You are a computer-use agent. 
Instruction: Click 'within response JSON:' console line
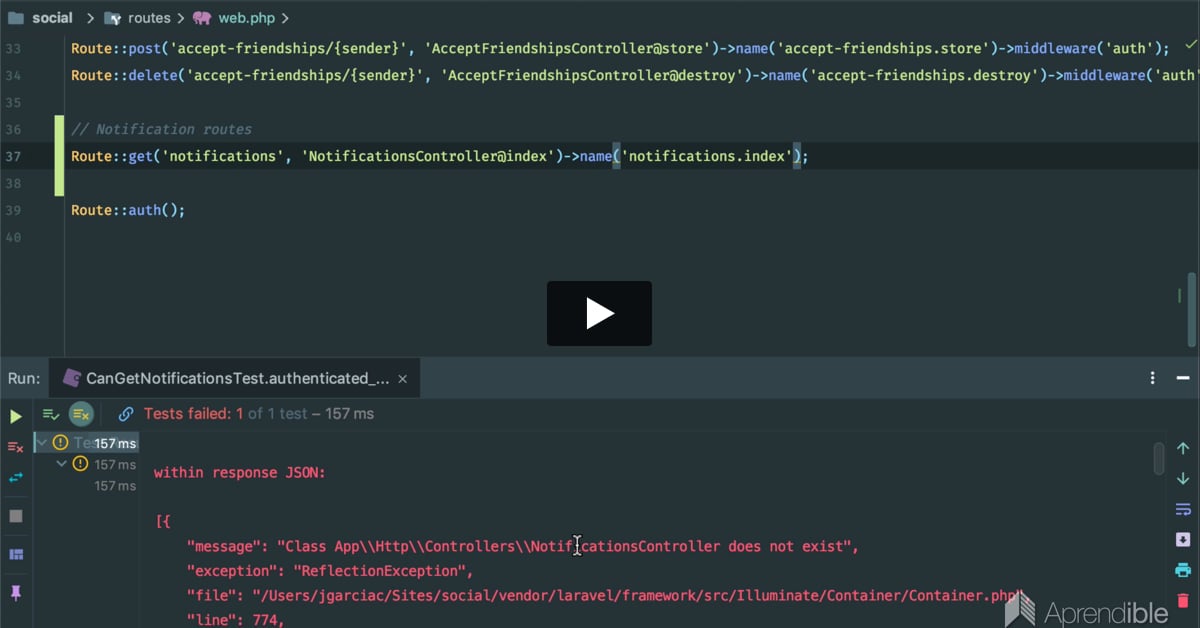240,472
